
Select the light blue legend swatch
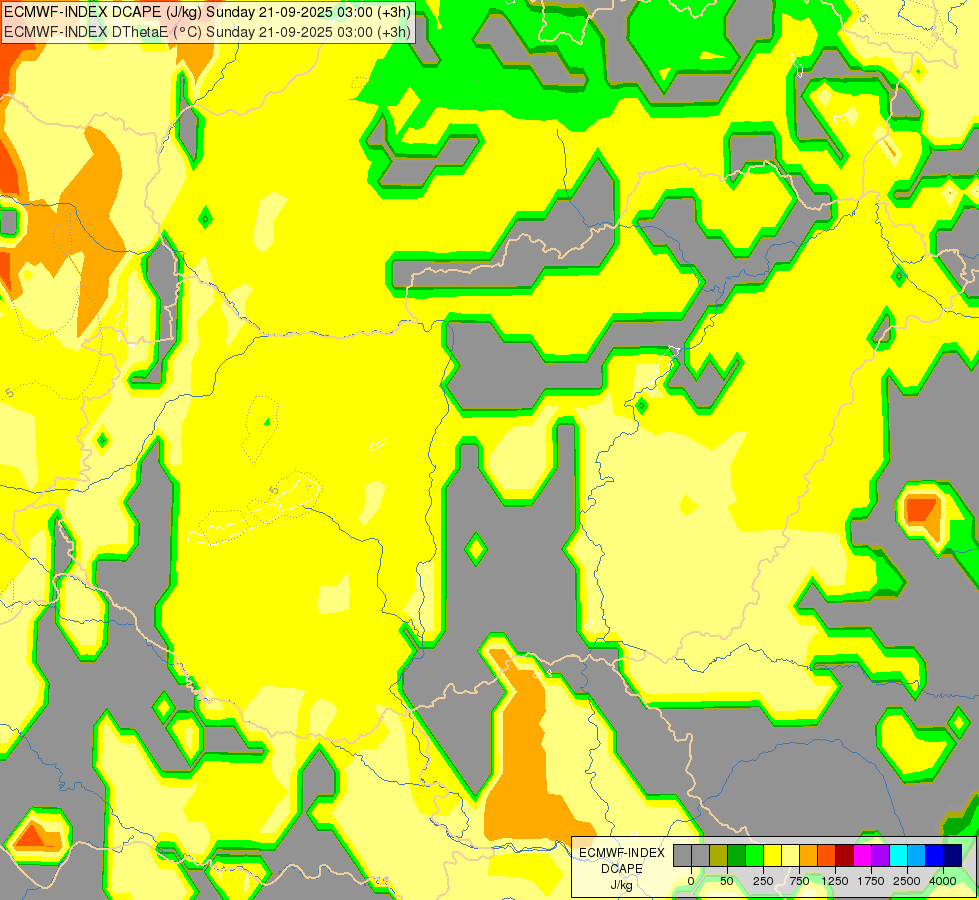pos(917,855)
